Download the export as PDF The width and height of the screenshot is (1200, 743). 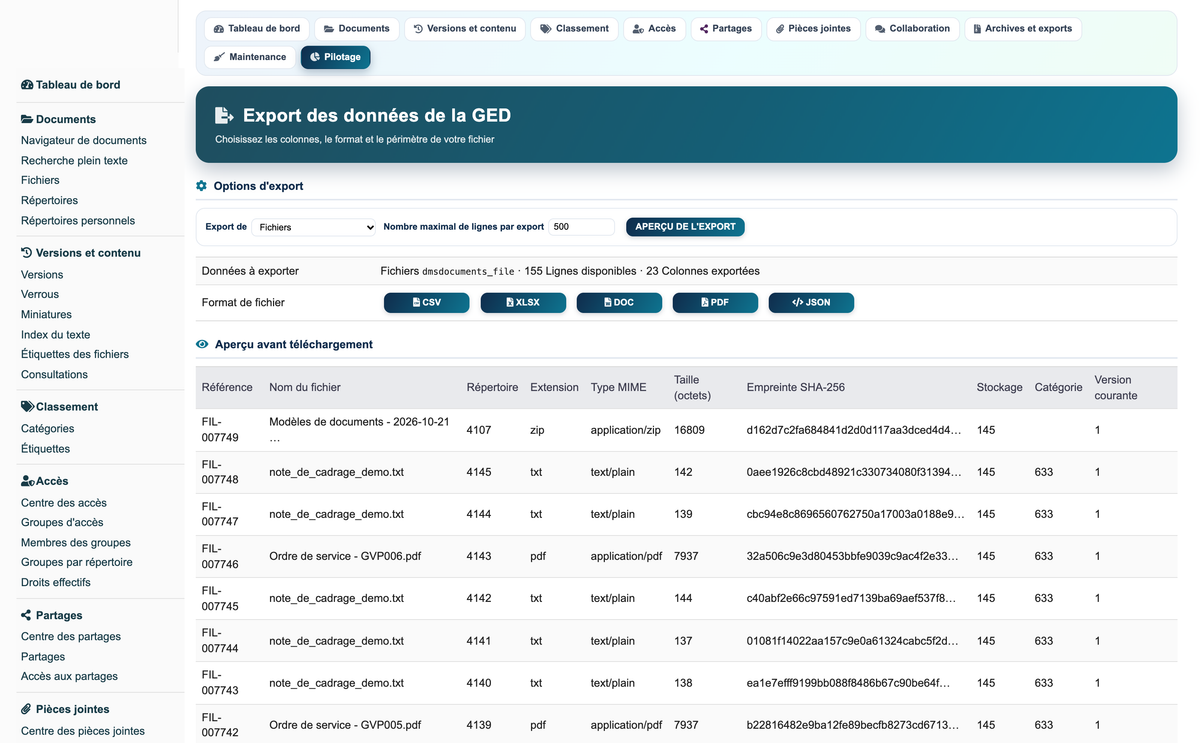point(715,302)
